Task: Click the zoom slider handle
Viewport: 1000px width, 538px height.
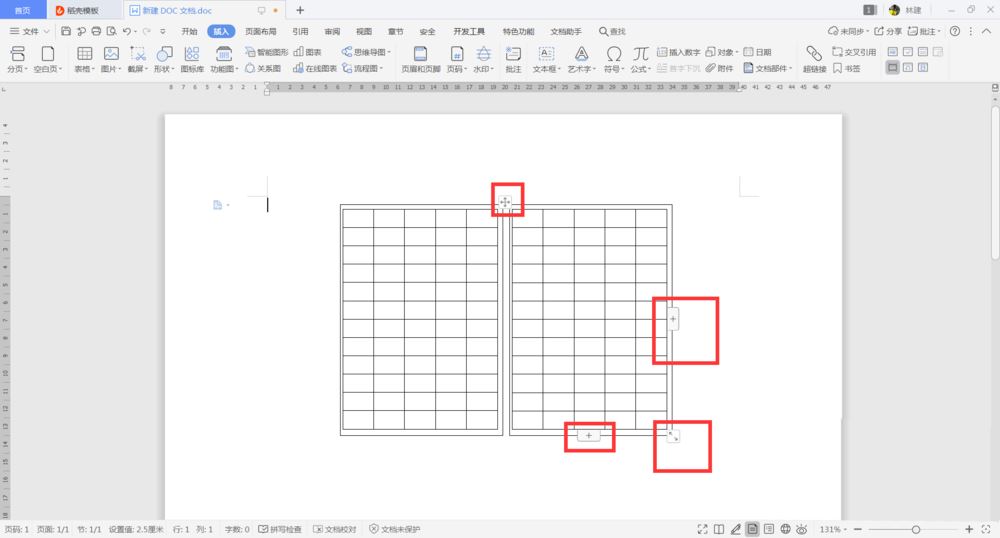Action: click(x=916, y=529)
